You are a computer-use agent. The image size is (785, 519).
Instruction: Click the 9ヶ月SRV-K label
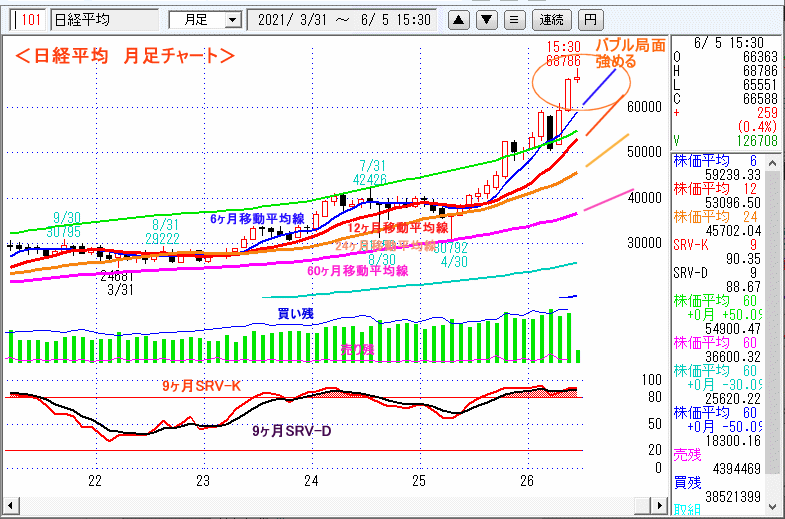click(201, 386)
